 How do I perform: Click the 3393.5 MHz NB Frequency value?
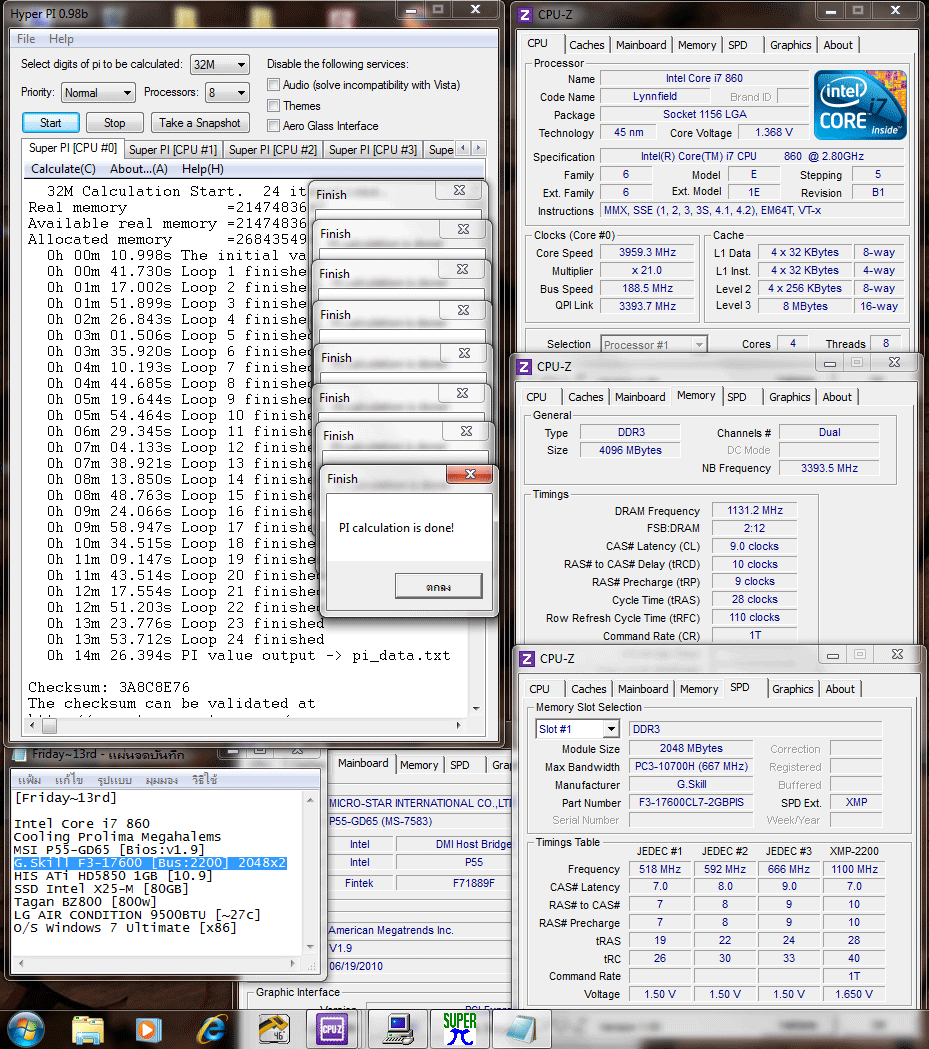coord(829,468)
